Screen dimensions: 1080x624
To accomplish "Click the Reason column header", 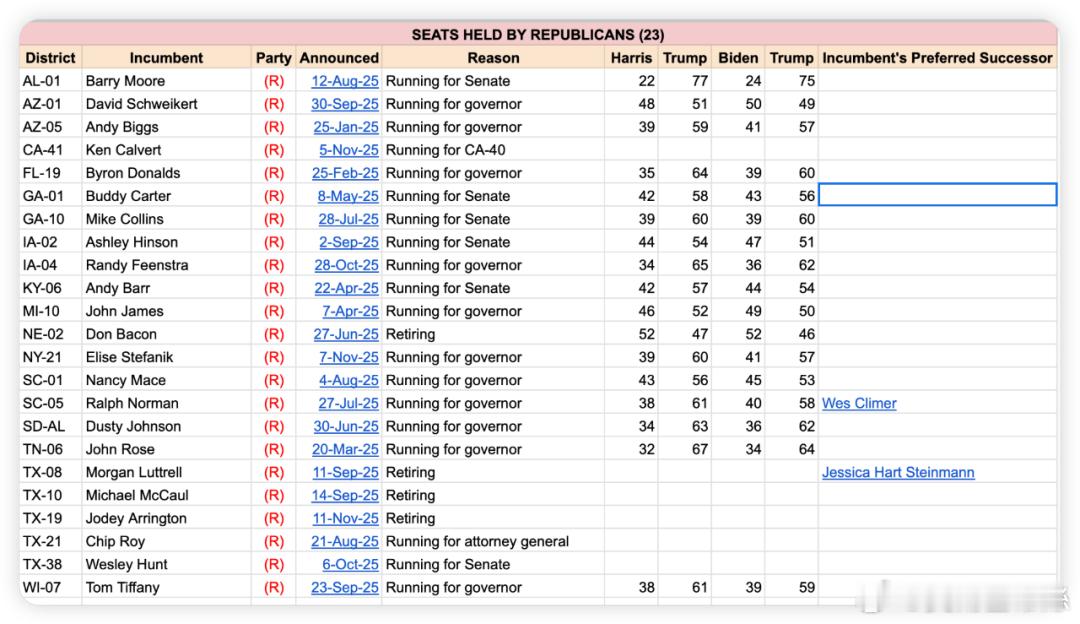I will [493, 58].
